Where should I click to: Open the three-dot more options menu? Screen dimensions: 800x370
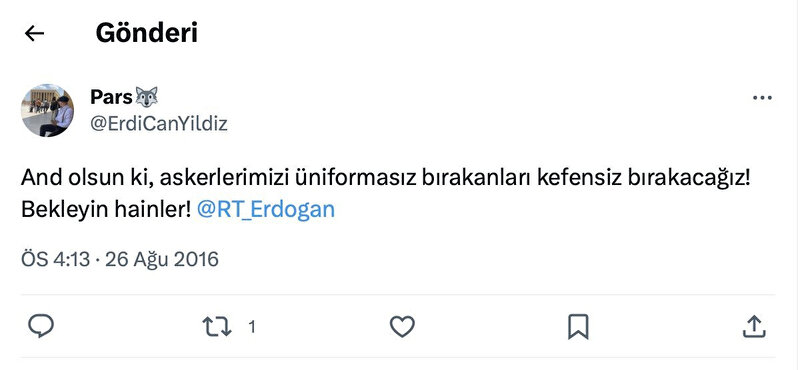(x=762, y=97)
